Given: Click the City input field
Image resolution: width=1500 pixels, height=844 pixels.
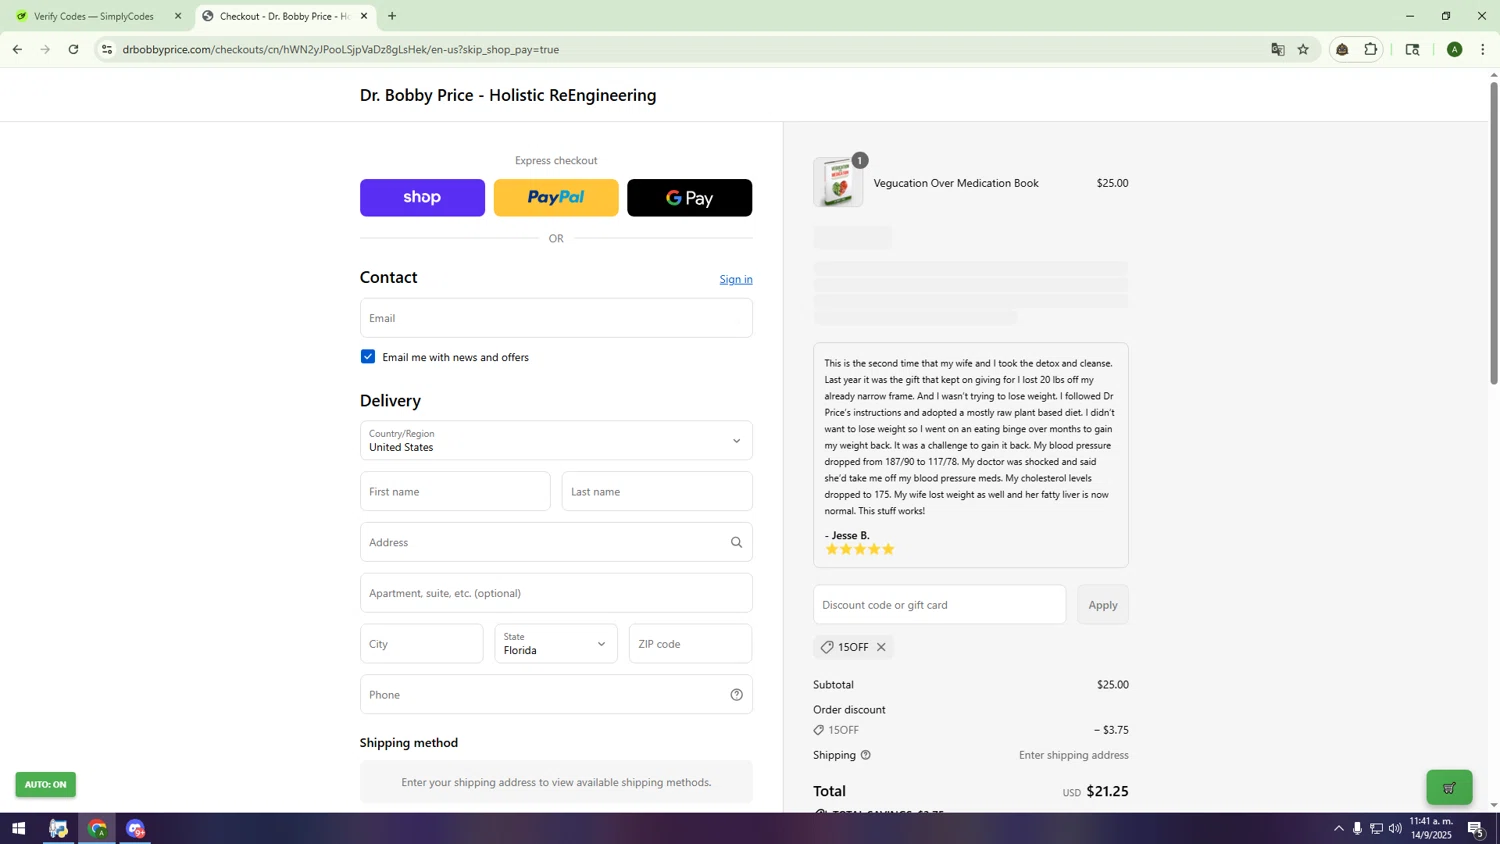Looking at the screenshot, I should [x=421, y=644].
